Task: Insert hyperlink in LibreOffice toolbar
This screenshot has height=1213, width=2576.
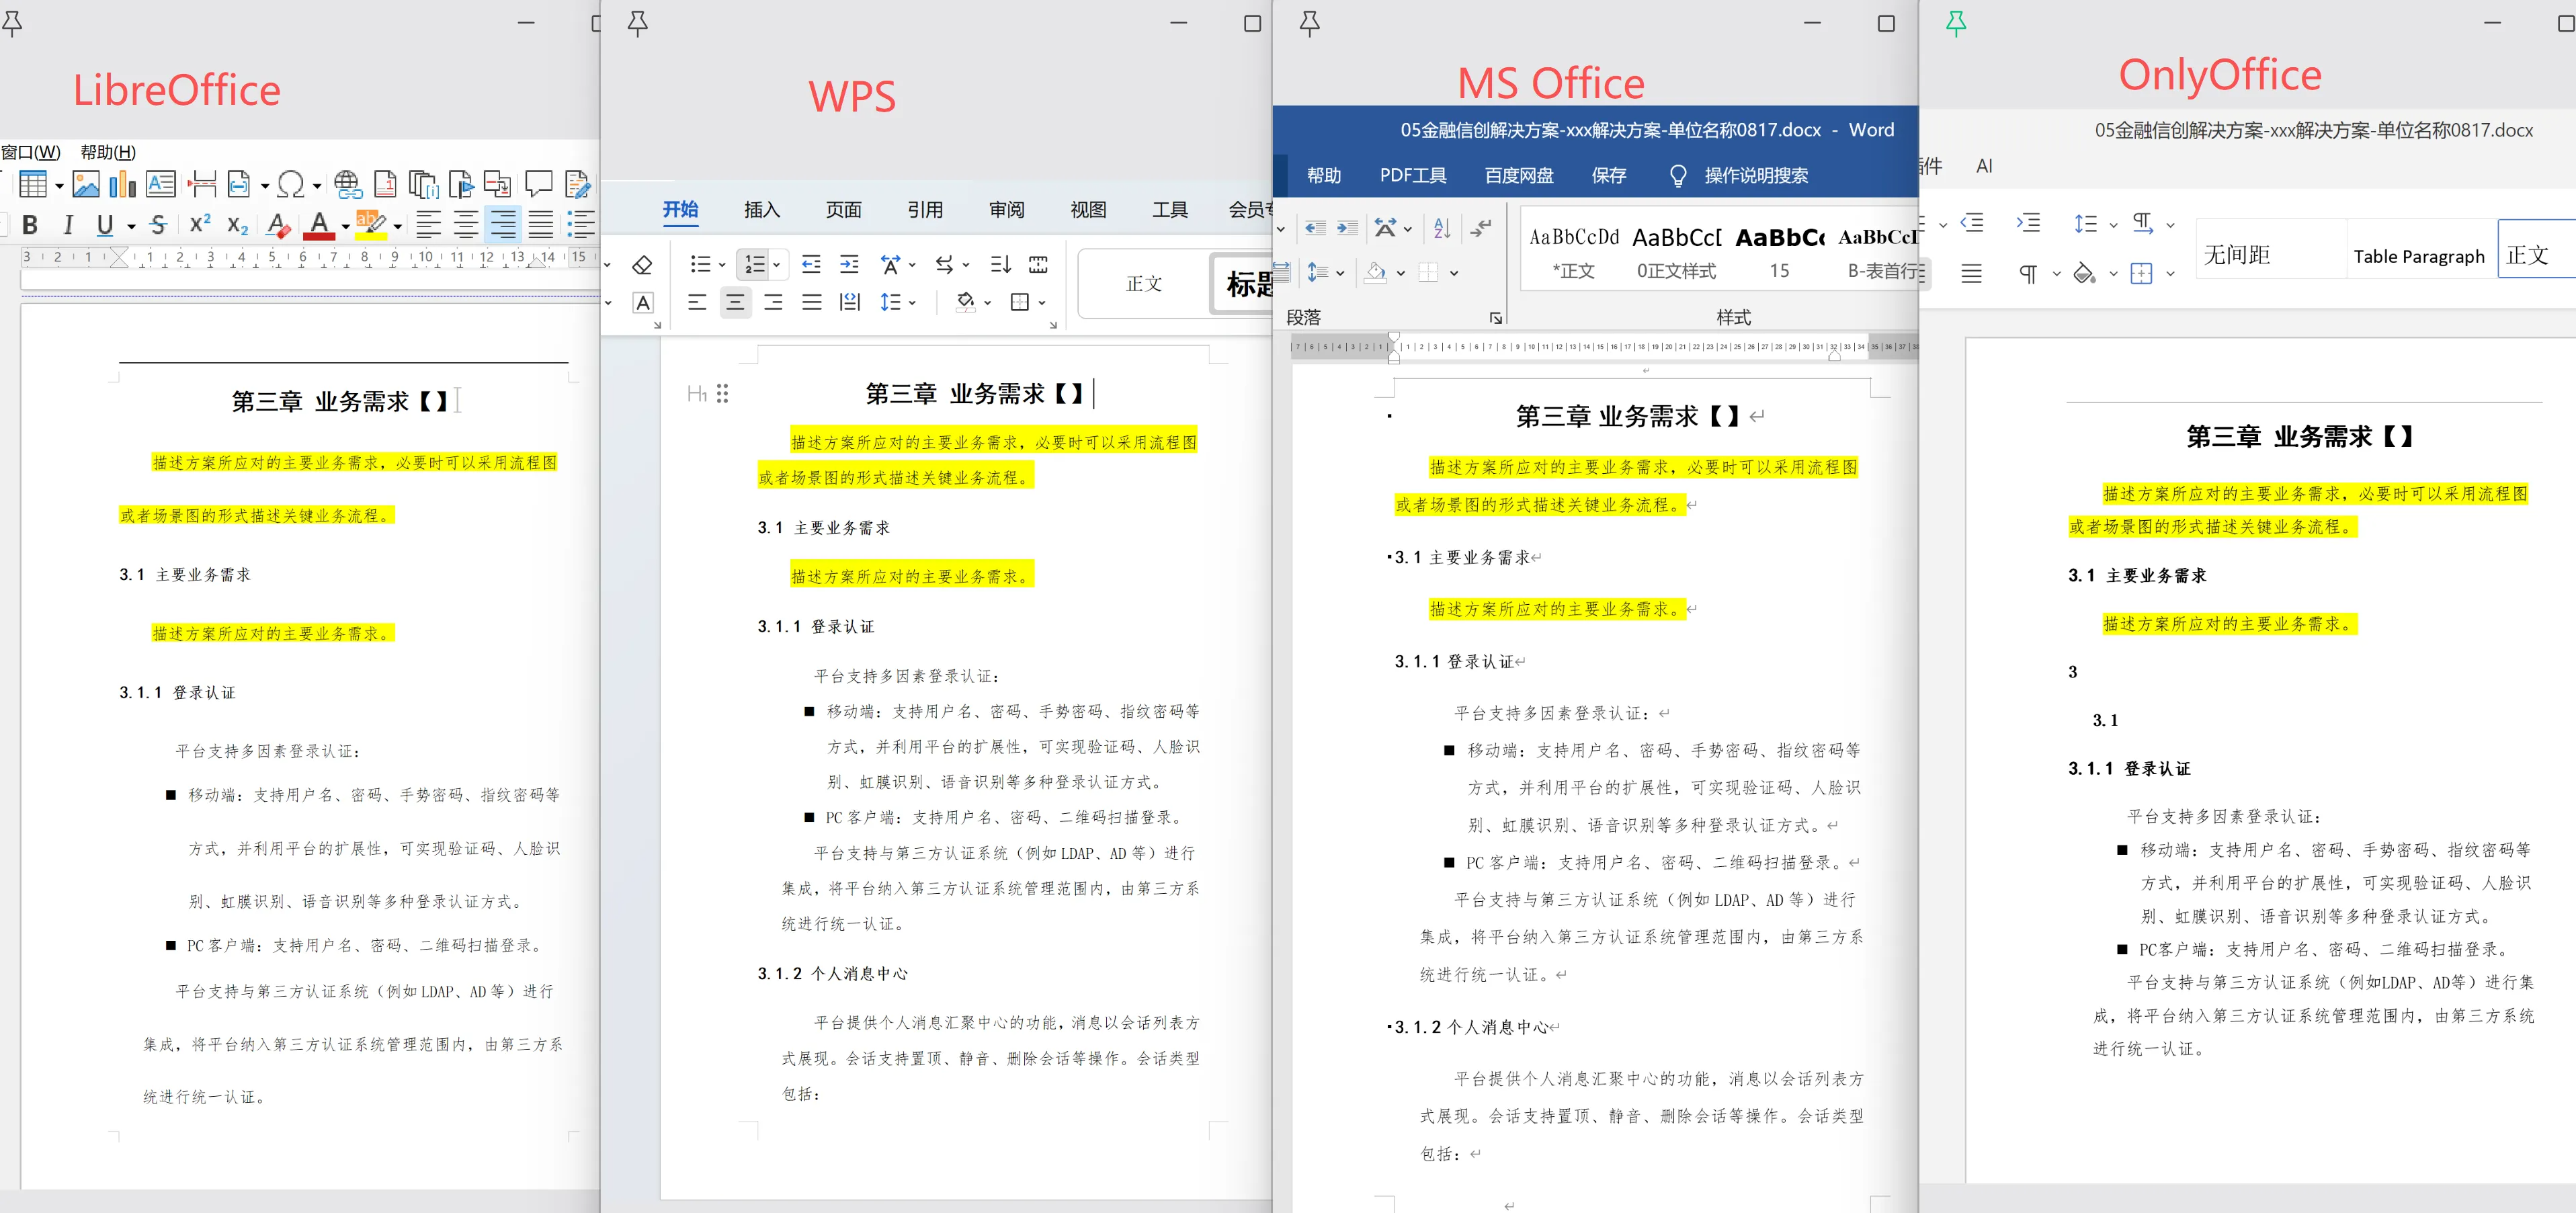Action: 347,184
